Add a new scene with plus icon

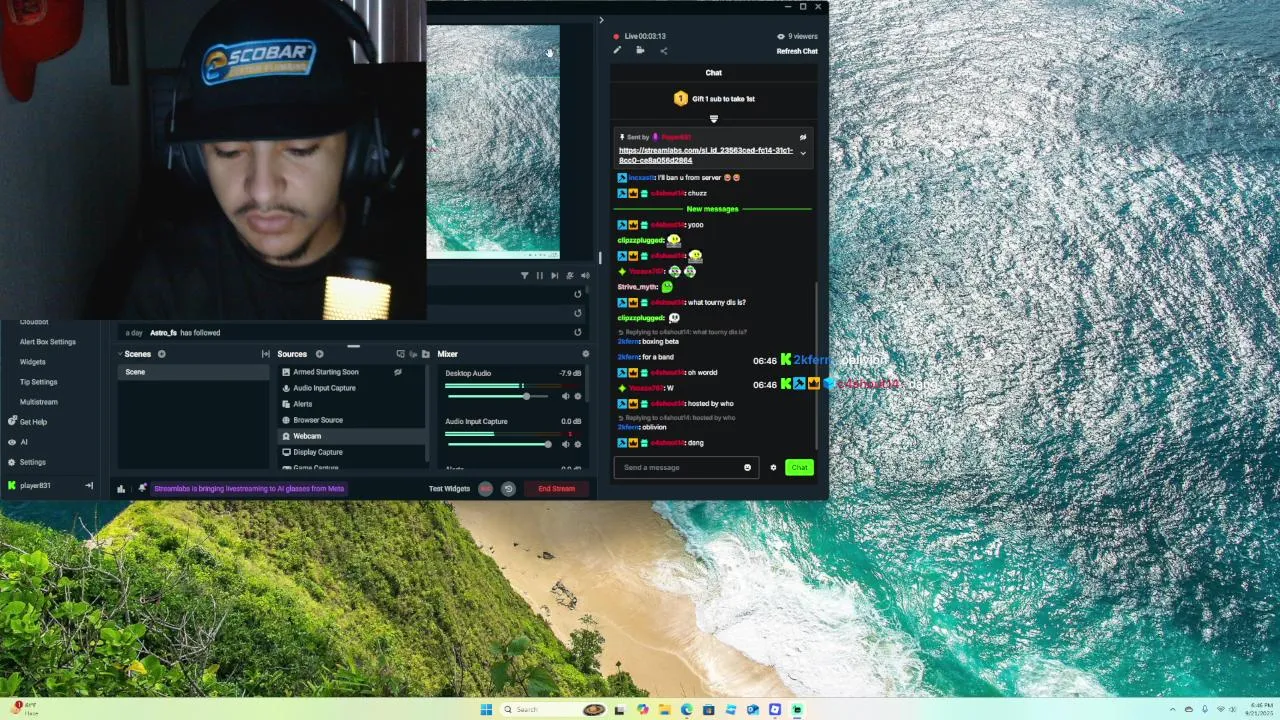(161, 354)
